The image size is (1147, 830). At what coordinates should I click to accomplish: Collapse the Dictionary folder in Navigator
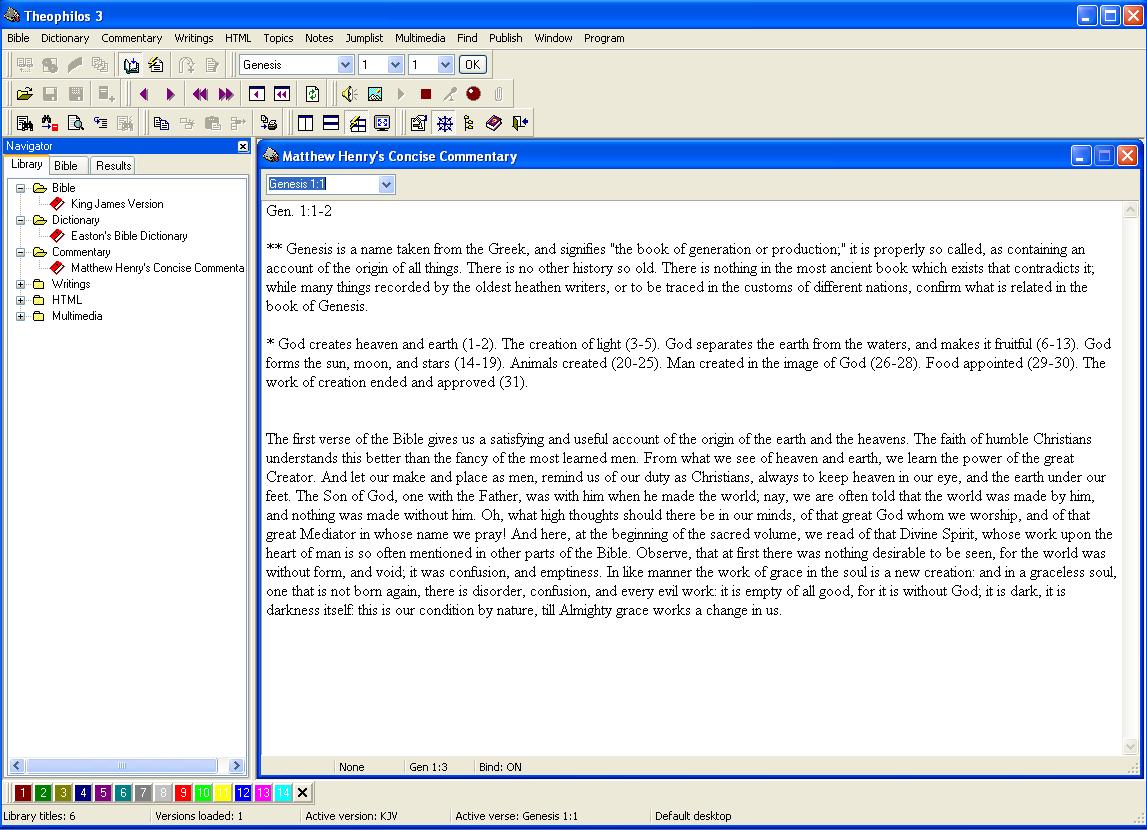pyautogui.click(x=20, y=220)
